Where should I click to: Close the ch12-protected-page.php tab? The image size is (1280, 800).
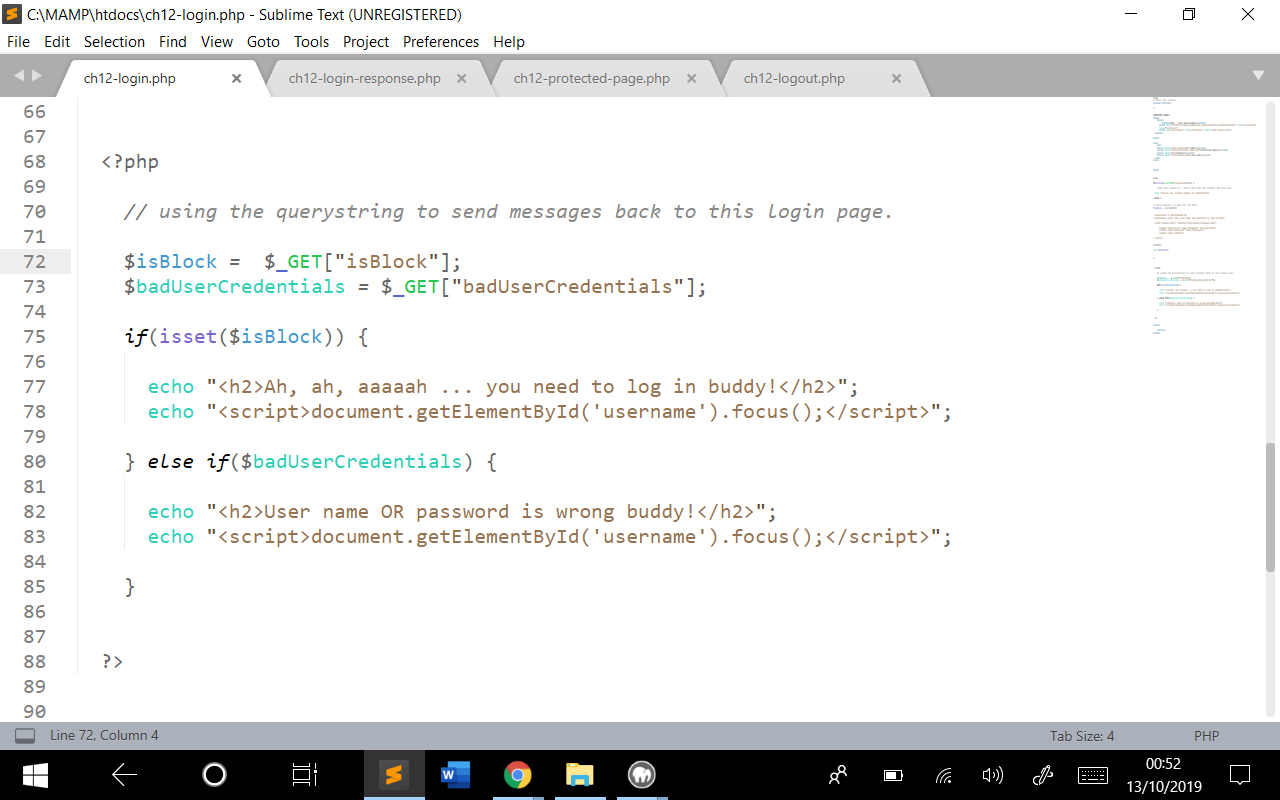coord(691,78)
